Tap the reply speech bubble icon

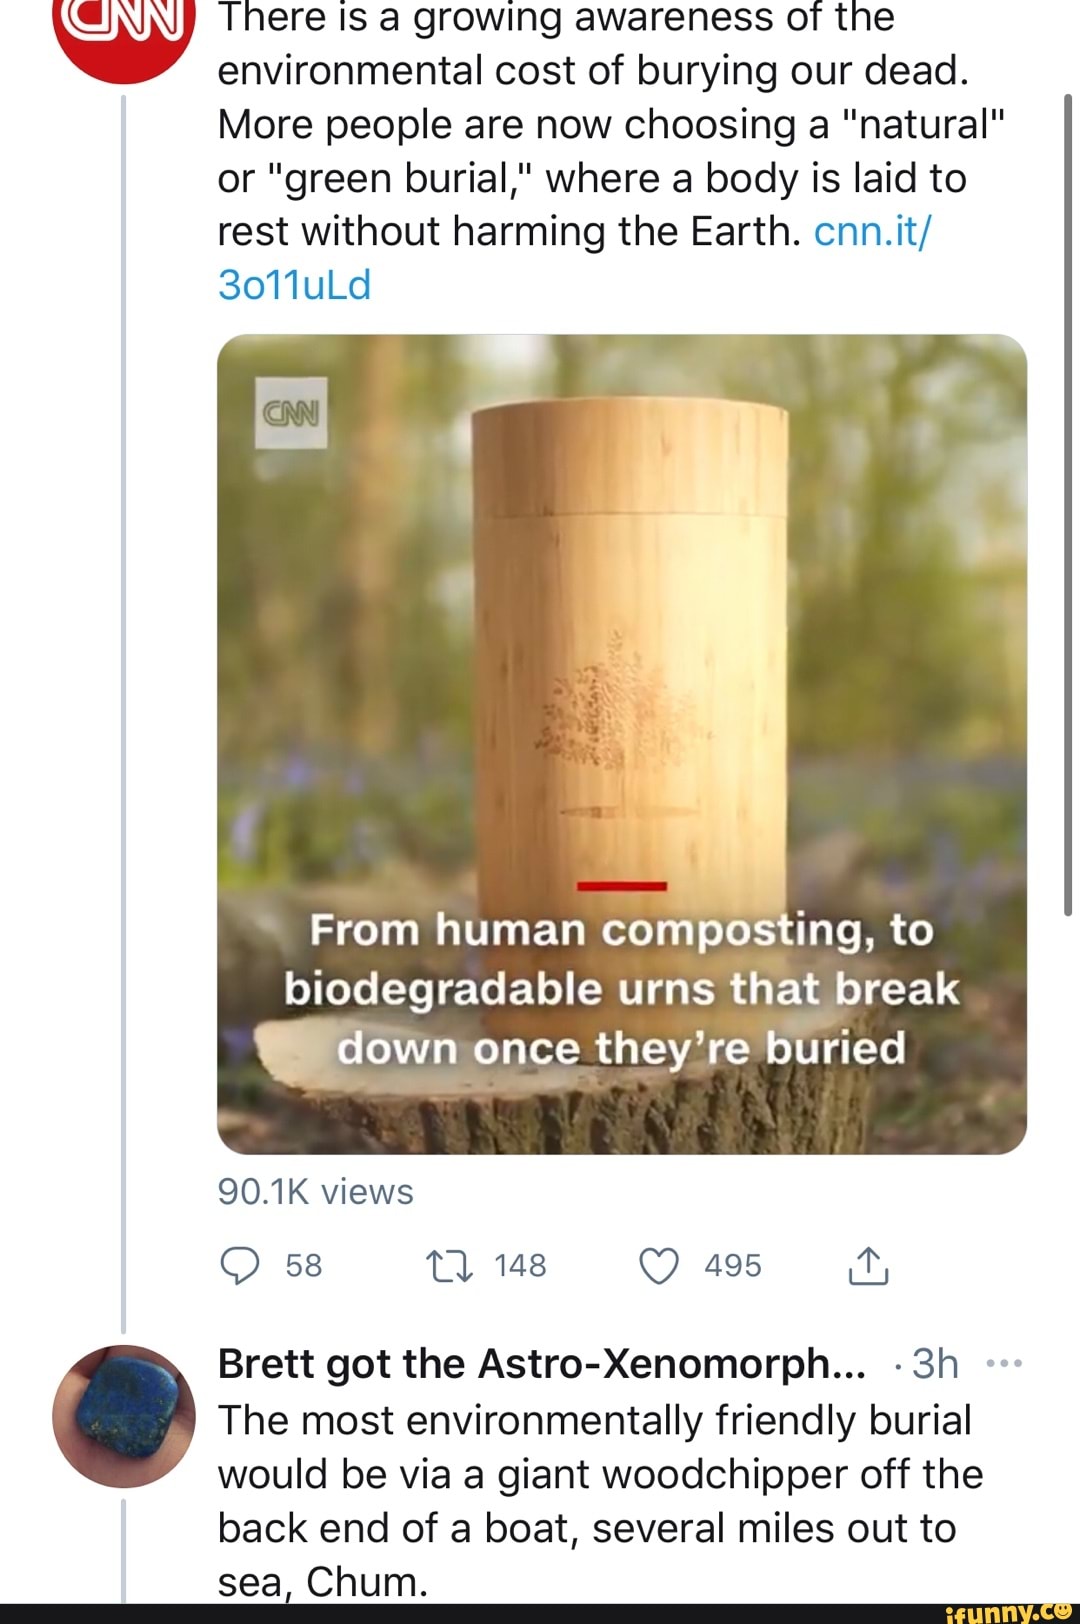[x=240, y=1266]
